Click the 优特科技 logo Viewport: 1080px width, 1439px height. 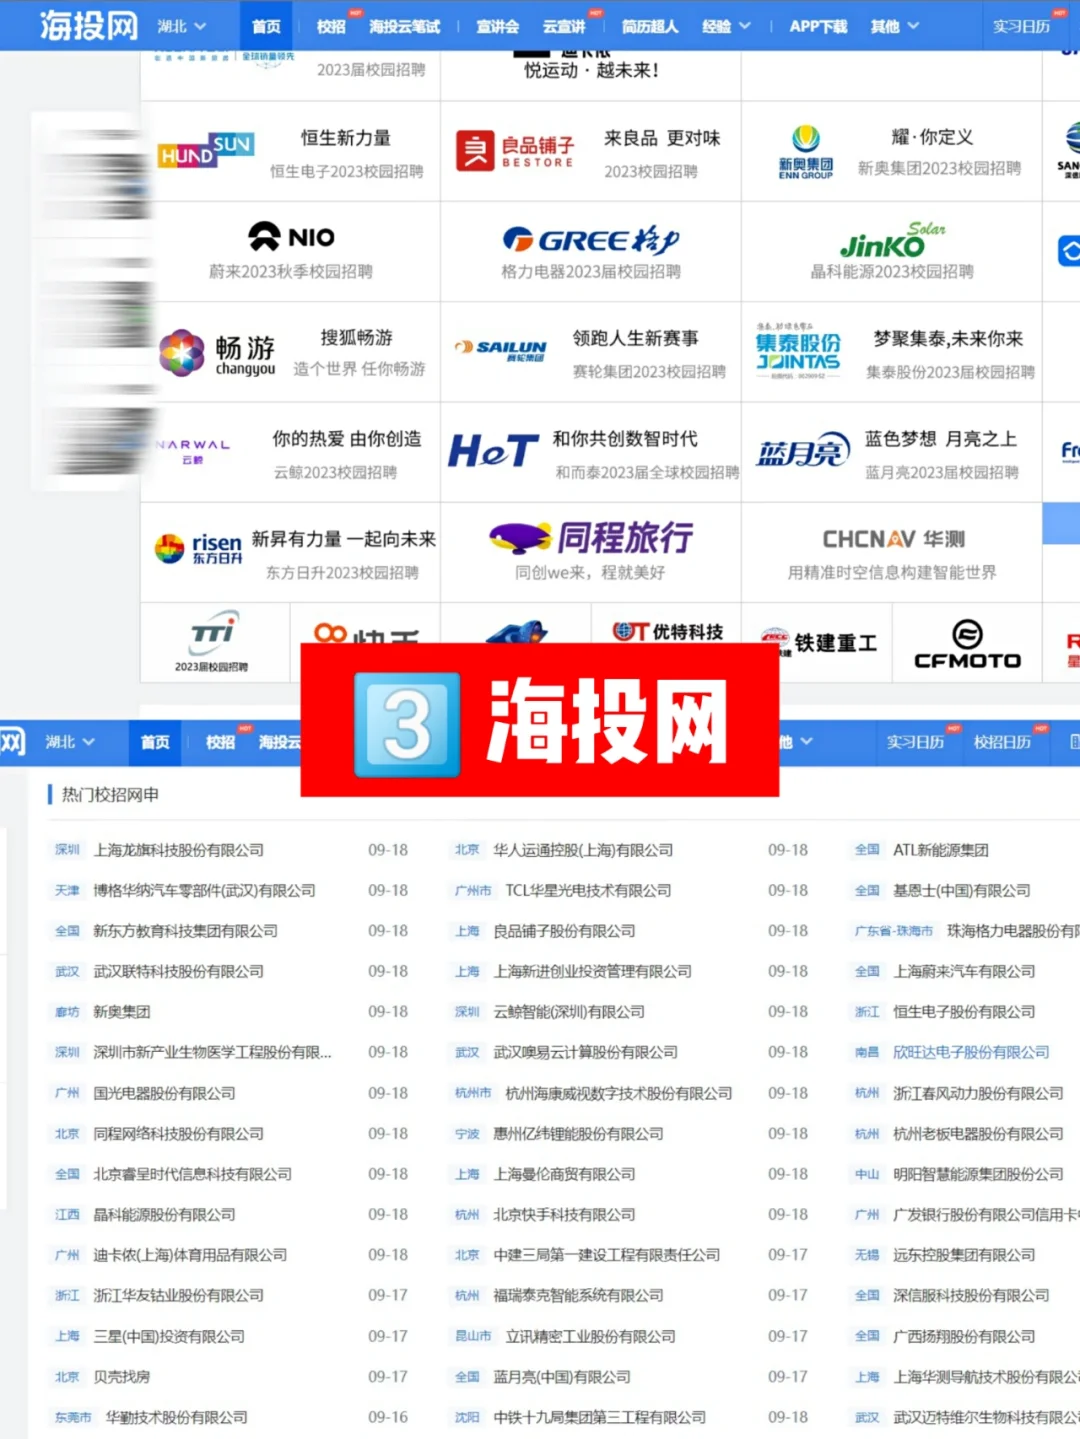pos(667,631)
